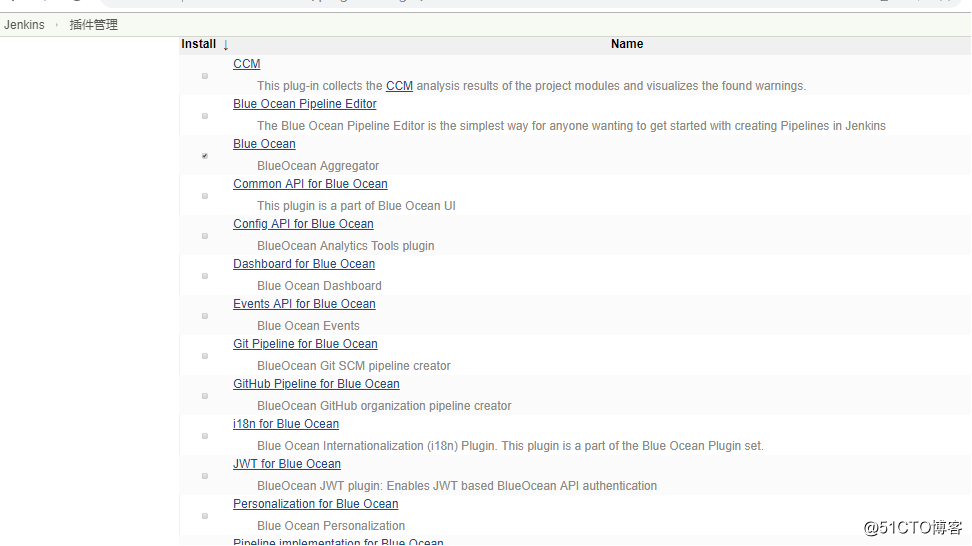The height and width of the screenshot is (546, 972).
Task: Select the Blue Ocean Pipeline Editor description text
Action: tap(572, 126)
